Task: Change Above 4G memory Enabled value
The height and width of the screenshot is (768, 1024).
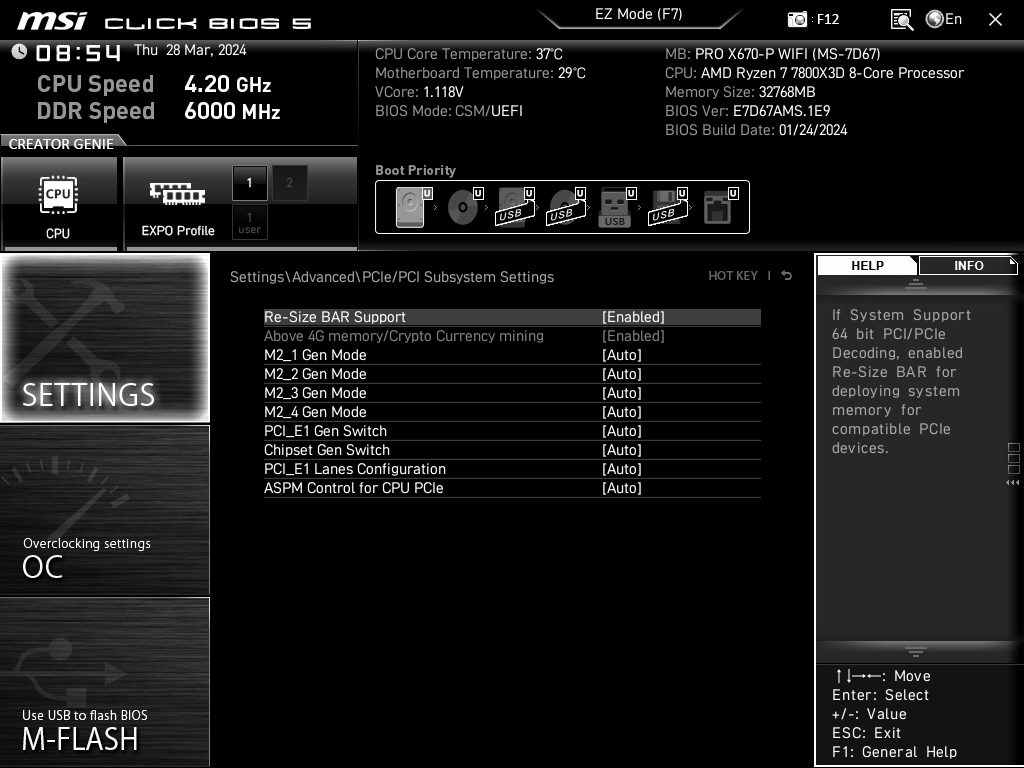Action: [x=633, y=336]
